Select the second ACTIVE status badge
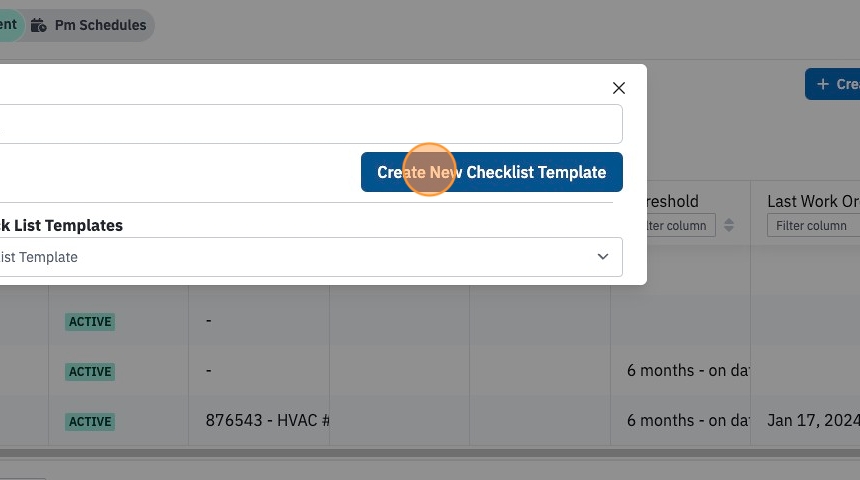Screen dimensions: 860x480 [x=90, y=371]
